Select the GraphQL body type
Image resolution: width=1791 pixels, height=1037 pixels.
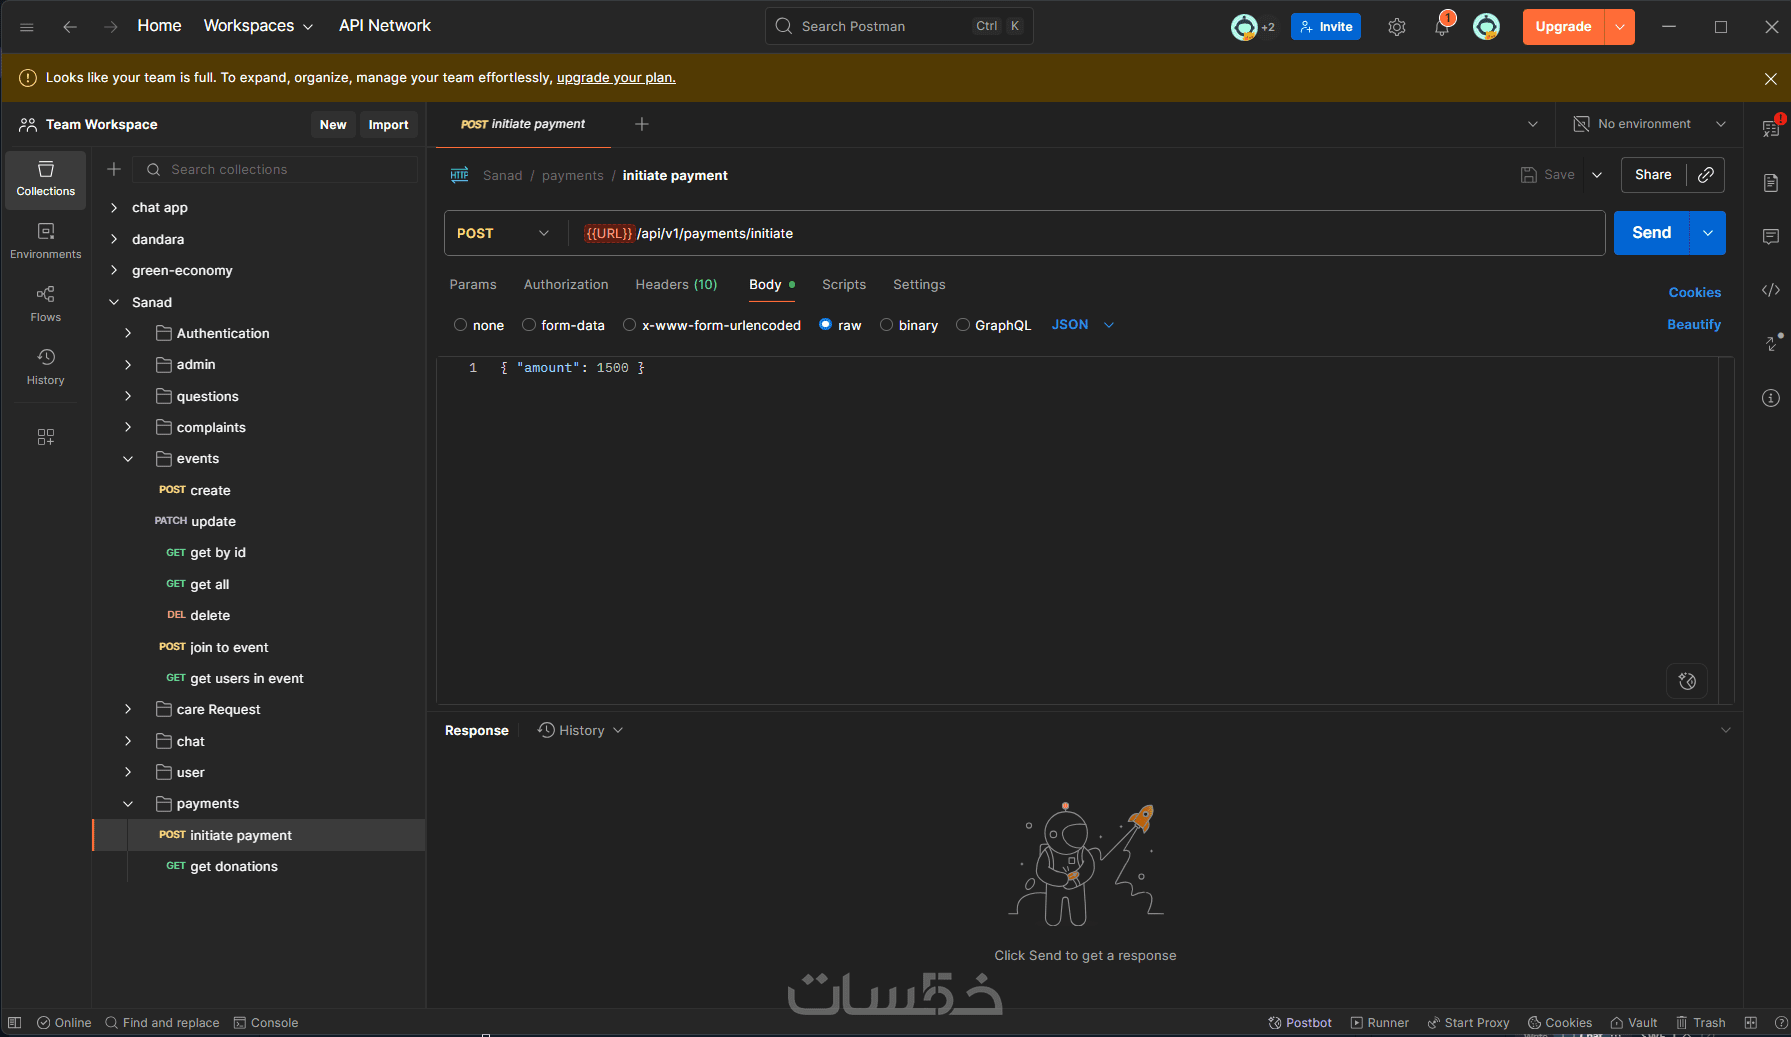(963, 325)
